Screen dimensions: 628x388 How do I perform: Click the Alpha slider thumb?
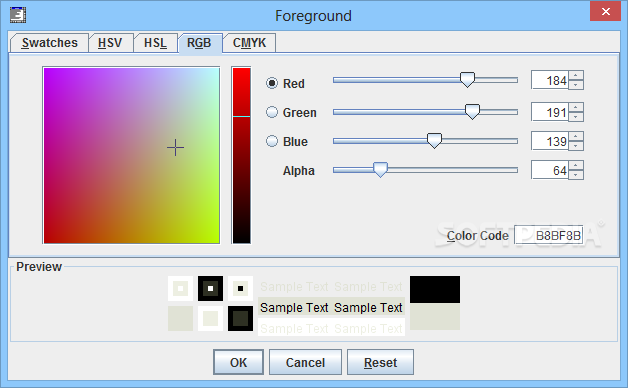pyautogui.click(x=380, y=169)
